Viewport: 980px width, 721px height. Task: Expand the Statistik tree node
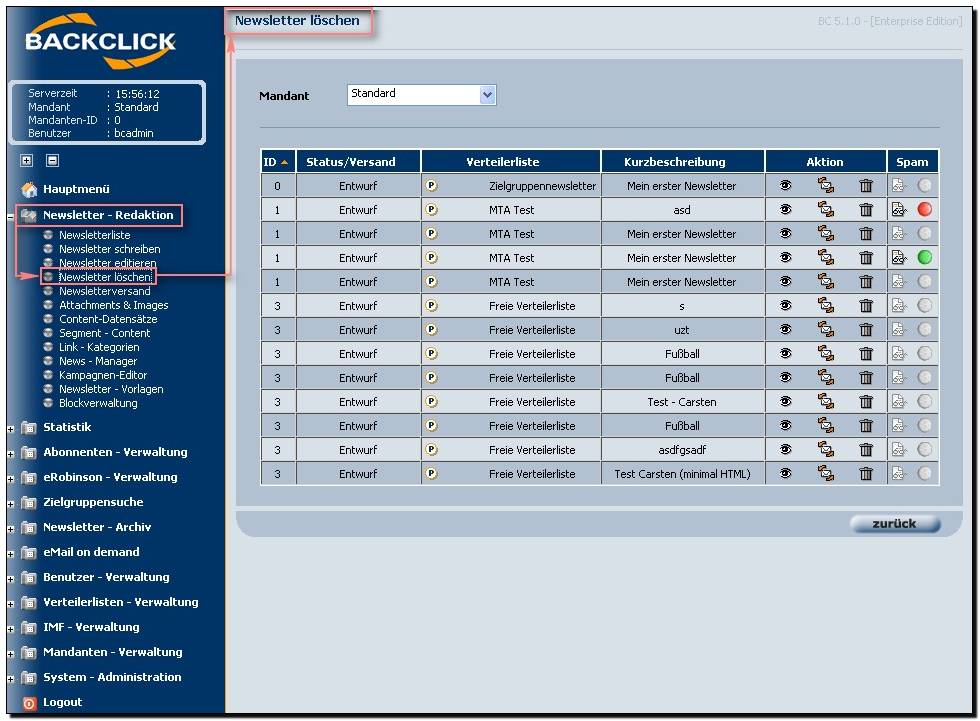(x=11, y=429)
